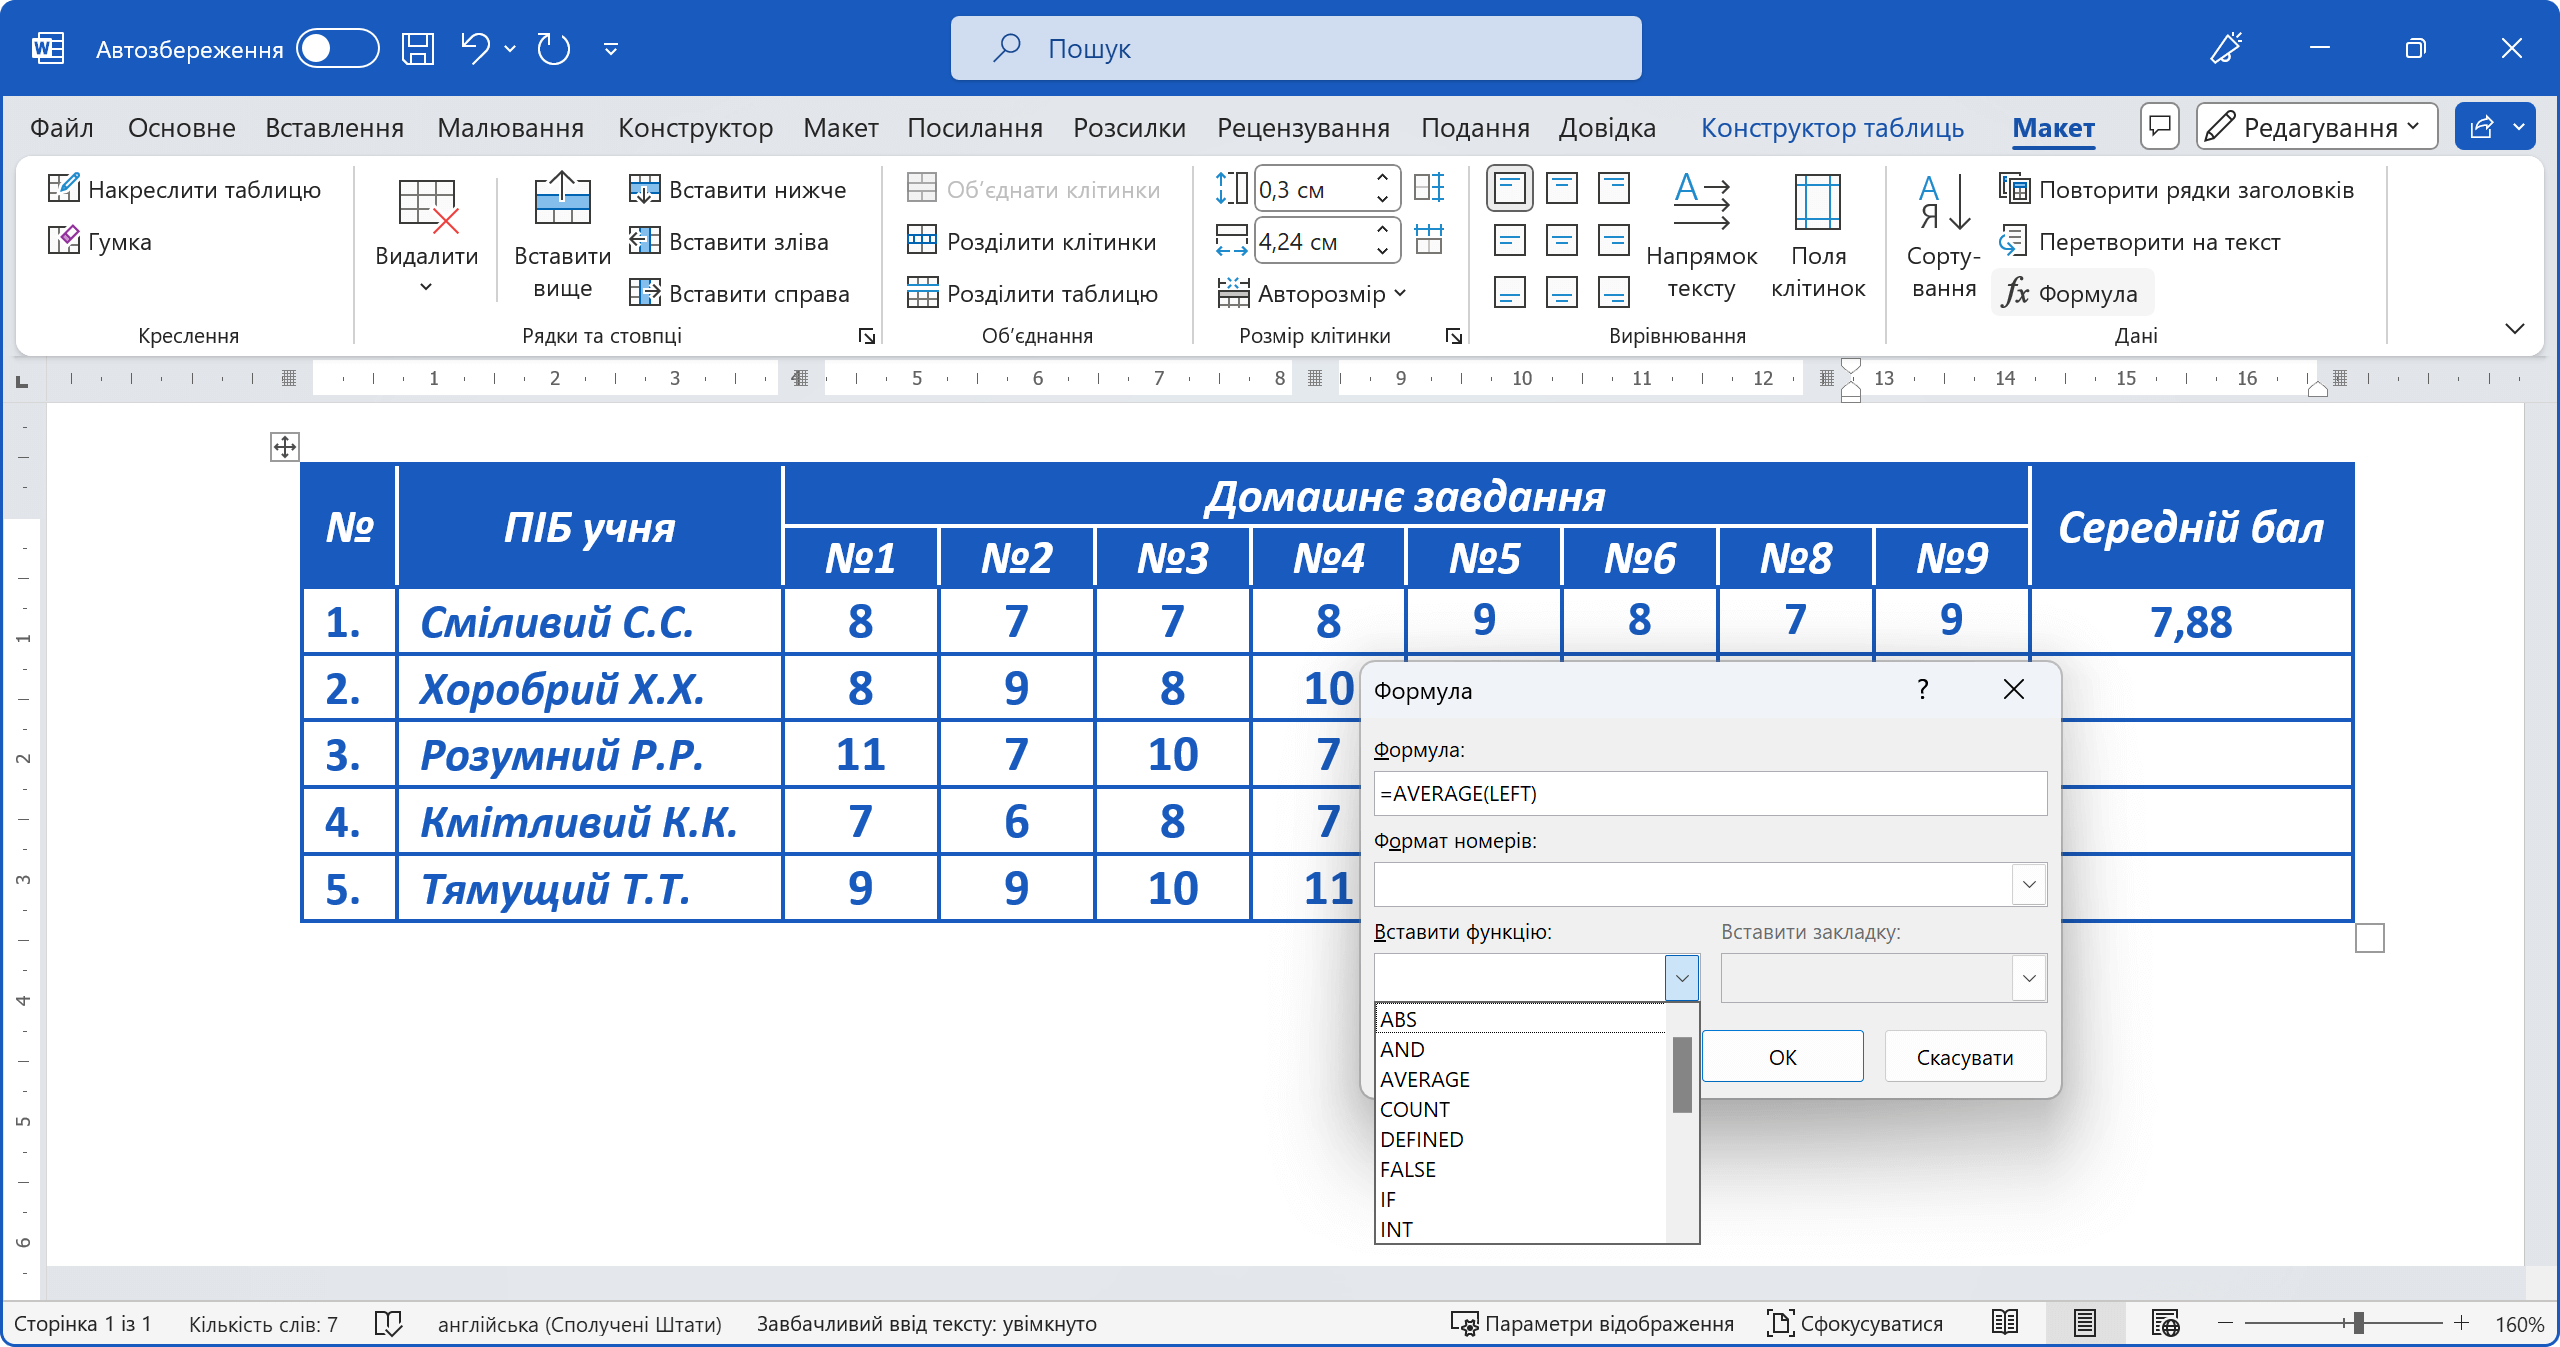2560x1347 pixels.
Task: Click the zoom slider handle in the status bar
Action: tap(2358, 1323)
